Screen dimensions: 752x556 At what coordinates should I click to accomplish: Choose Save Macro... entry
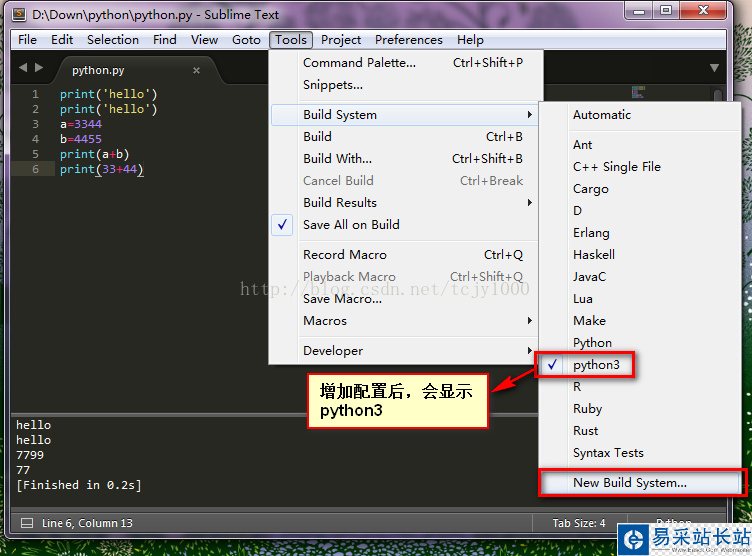pyautogui.click(x=404, y=299)
